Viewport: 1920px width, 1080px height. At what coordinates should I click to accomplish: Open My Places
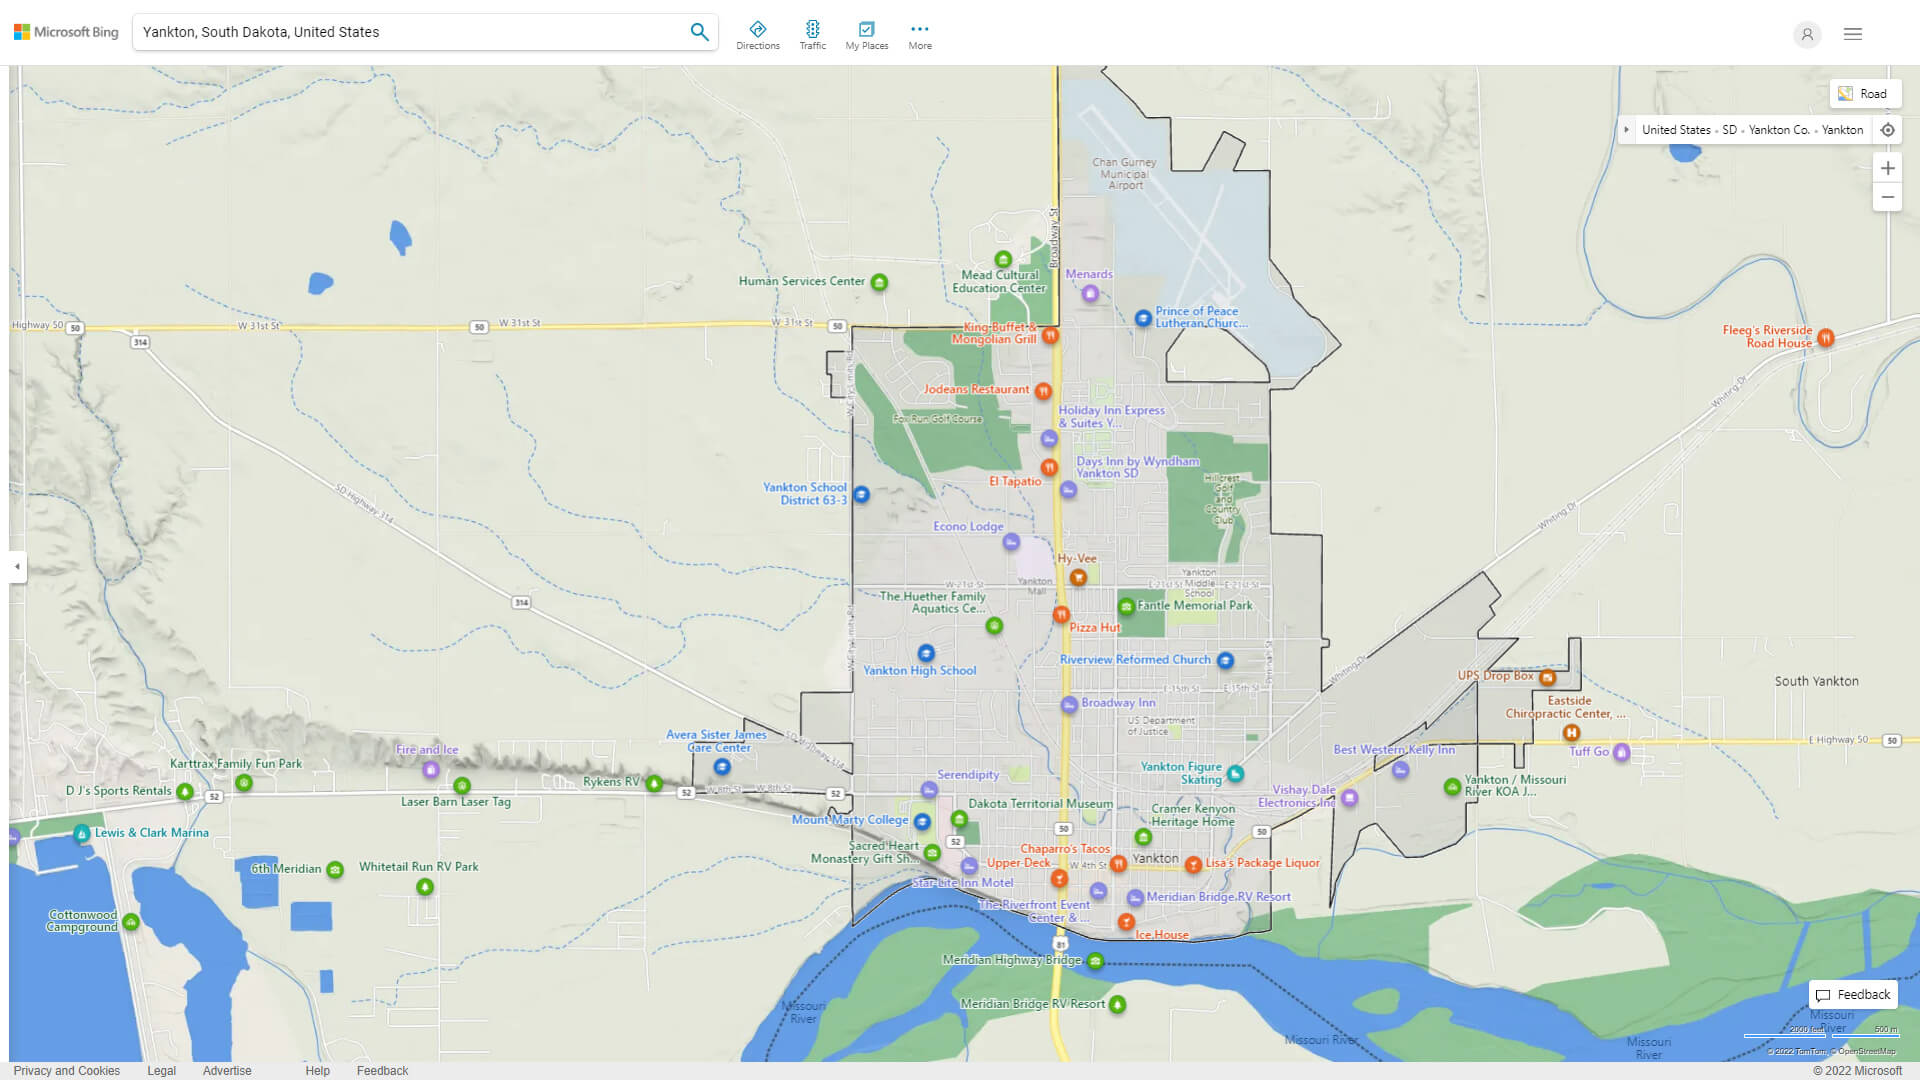866,35
